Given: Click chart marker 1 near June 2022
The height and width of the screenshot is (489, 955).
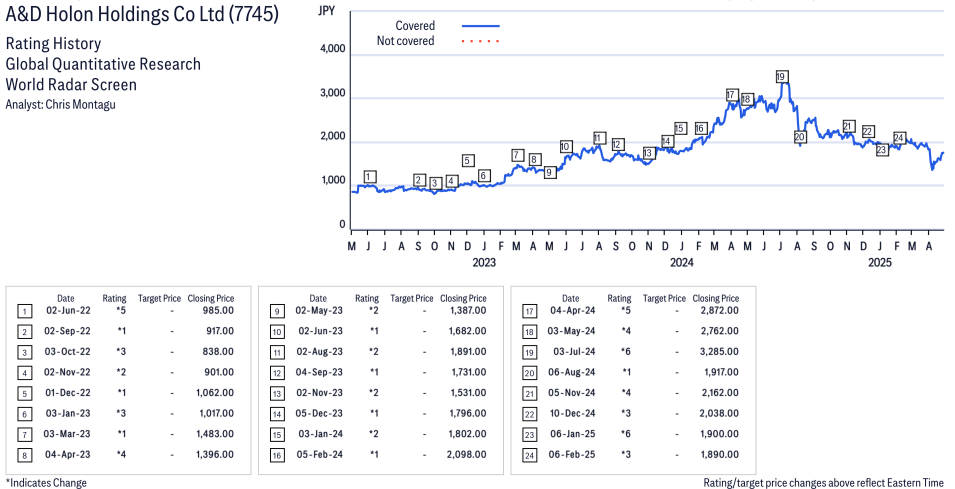Looking at the screenshot, I should [x=370, y=177].
